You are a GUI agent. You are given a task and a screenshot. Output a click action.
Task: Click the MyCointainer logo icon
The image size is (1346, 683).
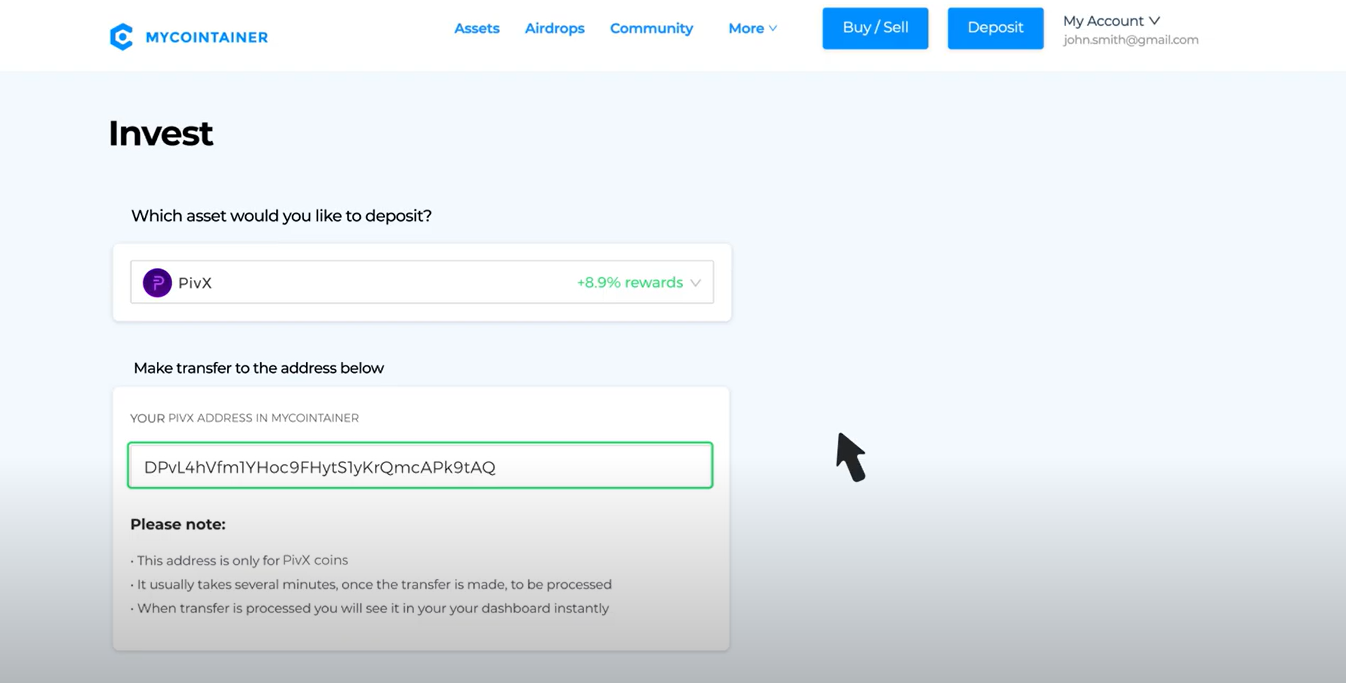point(121,36)
